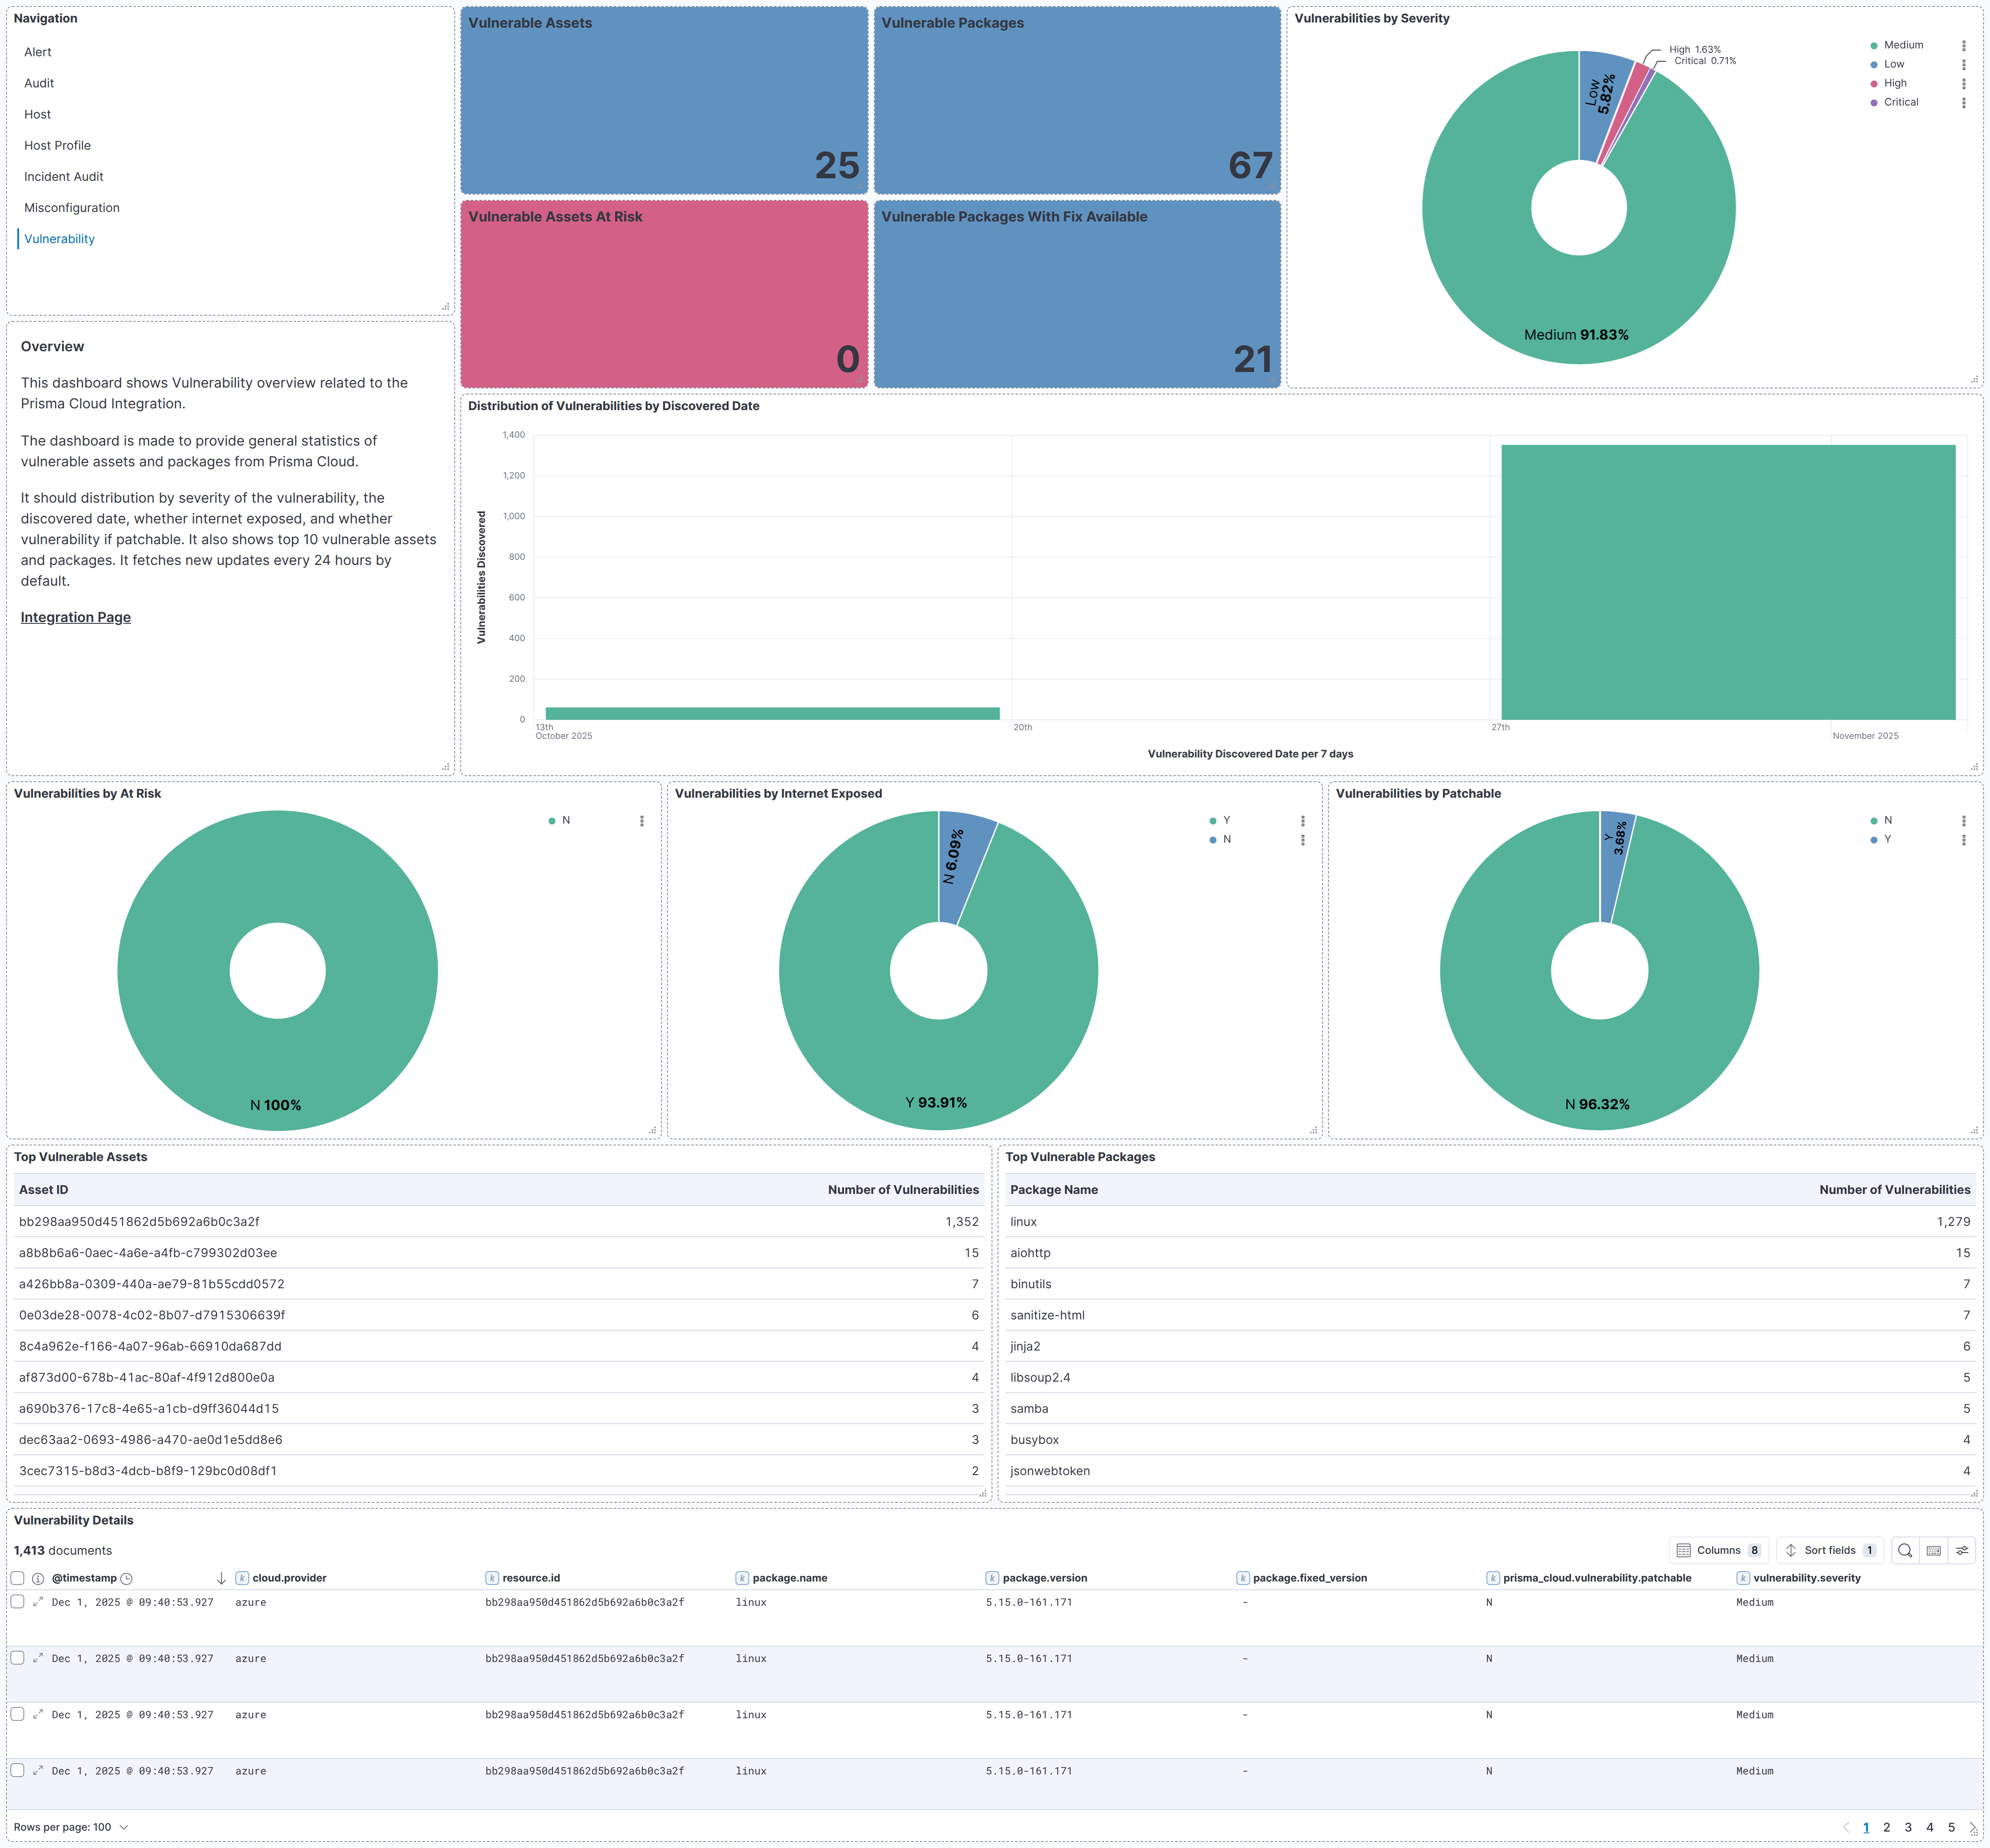The height and width of the screenshot is (1848, 1990).
Task: Click the descending sort arrow on @timestamp
Action: (x=221, y=1578)
